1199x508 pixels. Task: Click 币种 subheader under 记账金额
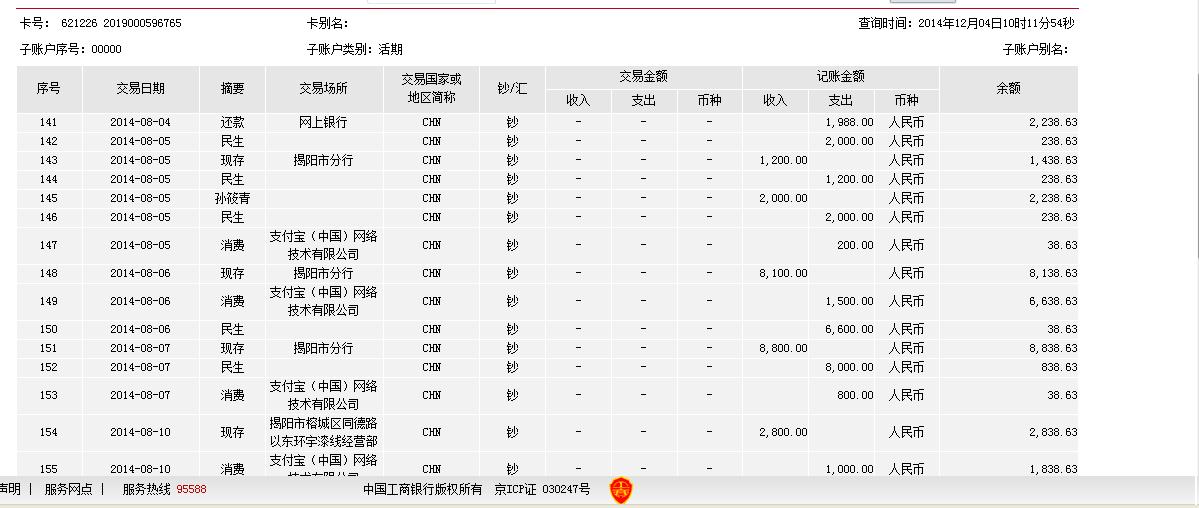(906, 101)
